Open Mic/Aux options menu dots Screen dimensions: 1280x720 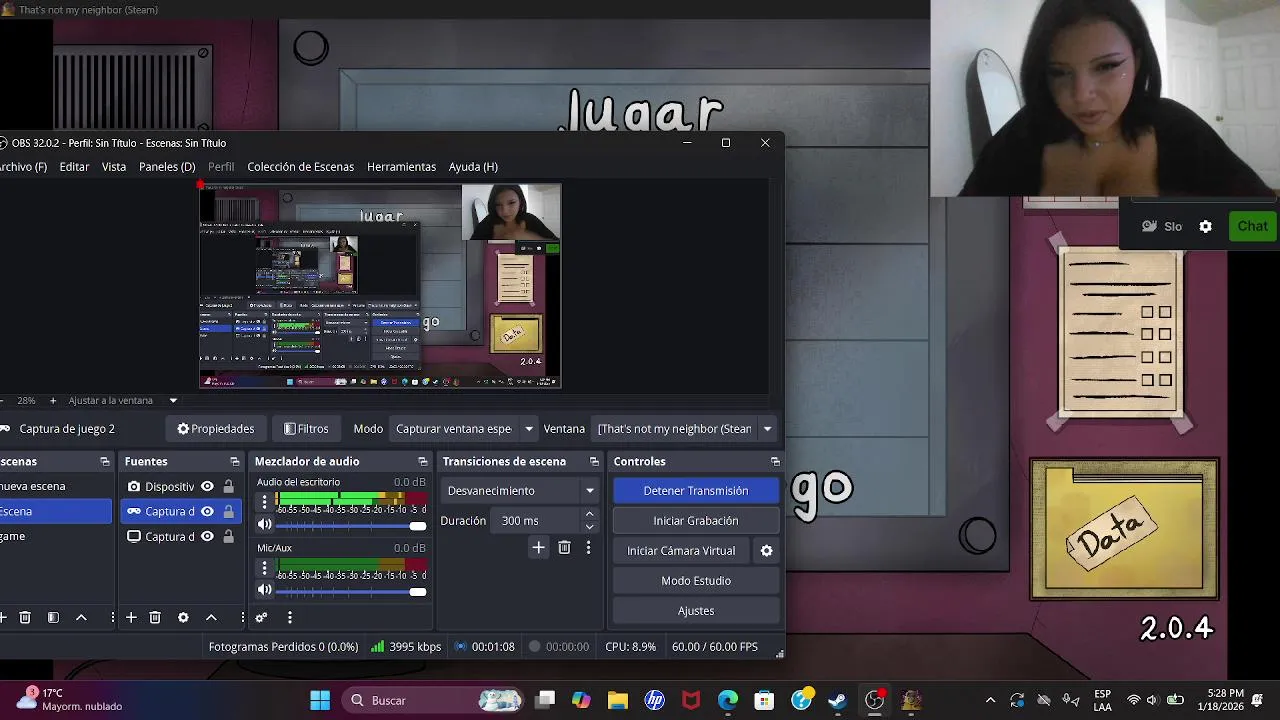(x=265, y=568)
